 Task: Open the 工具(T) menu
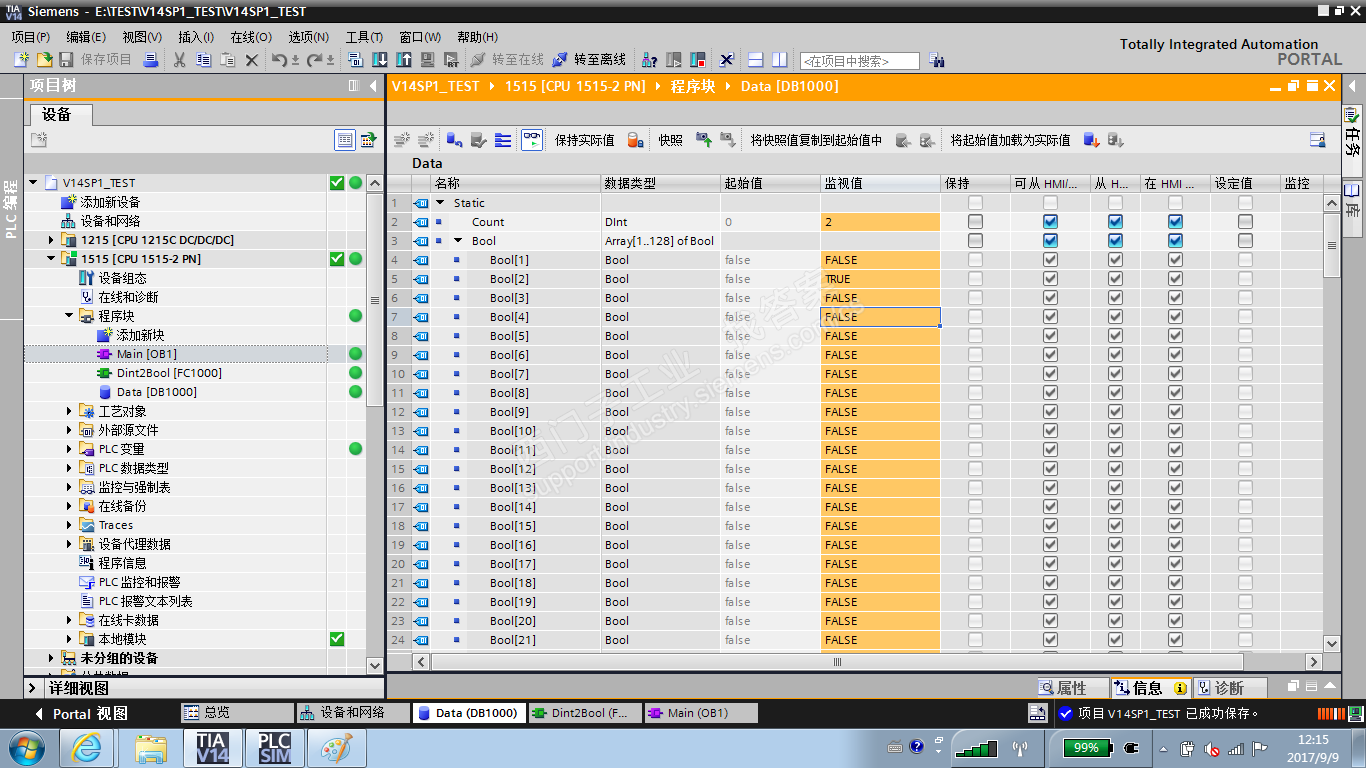click(x=364, y=37)
